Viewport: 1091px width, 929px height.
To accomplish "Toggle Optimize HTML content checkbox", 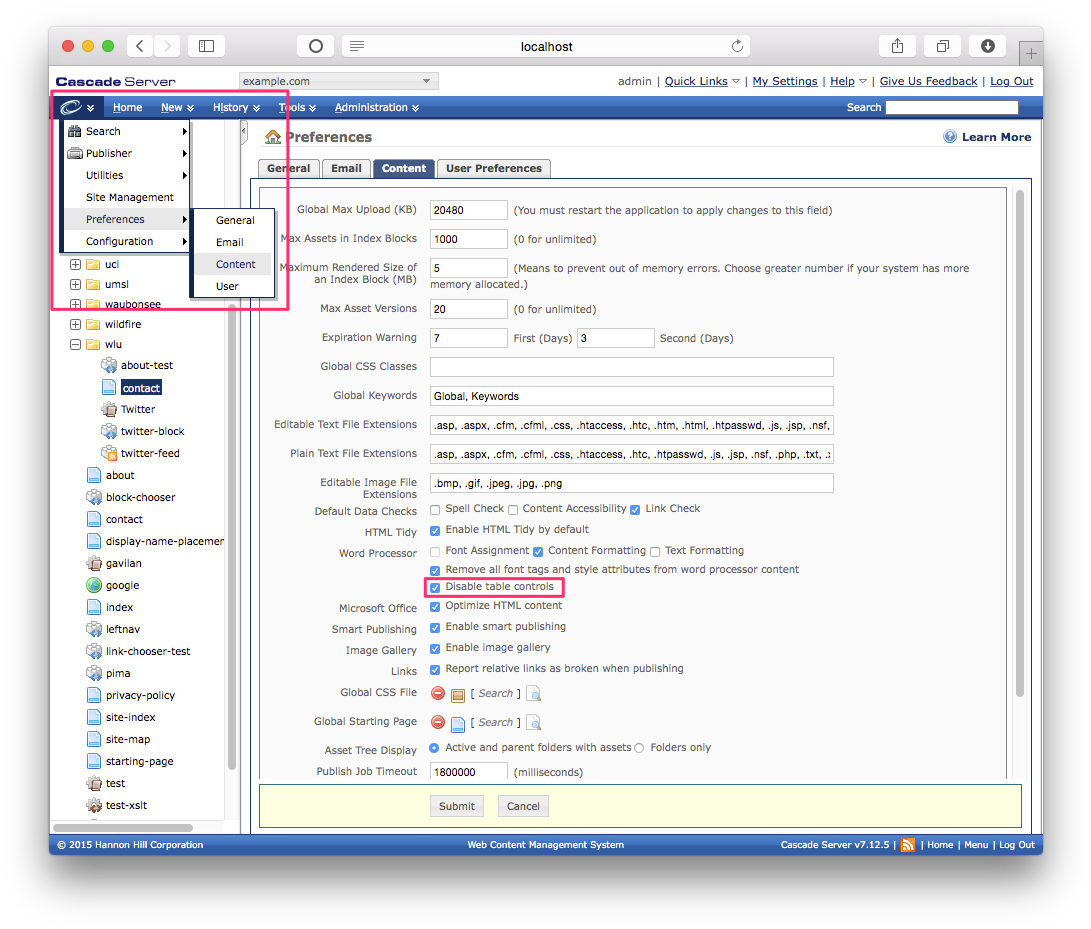I will tap(435, 606).
